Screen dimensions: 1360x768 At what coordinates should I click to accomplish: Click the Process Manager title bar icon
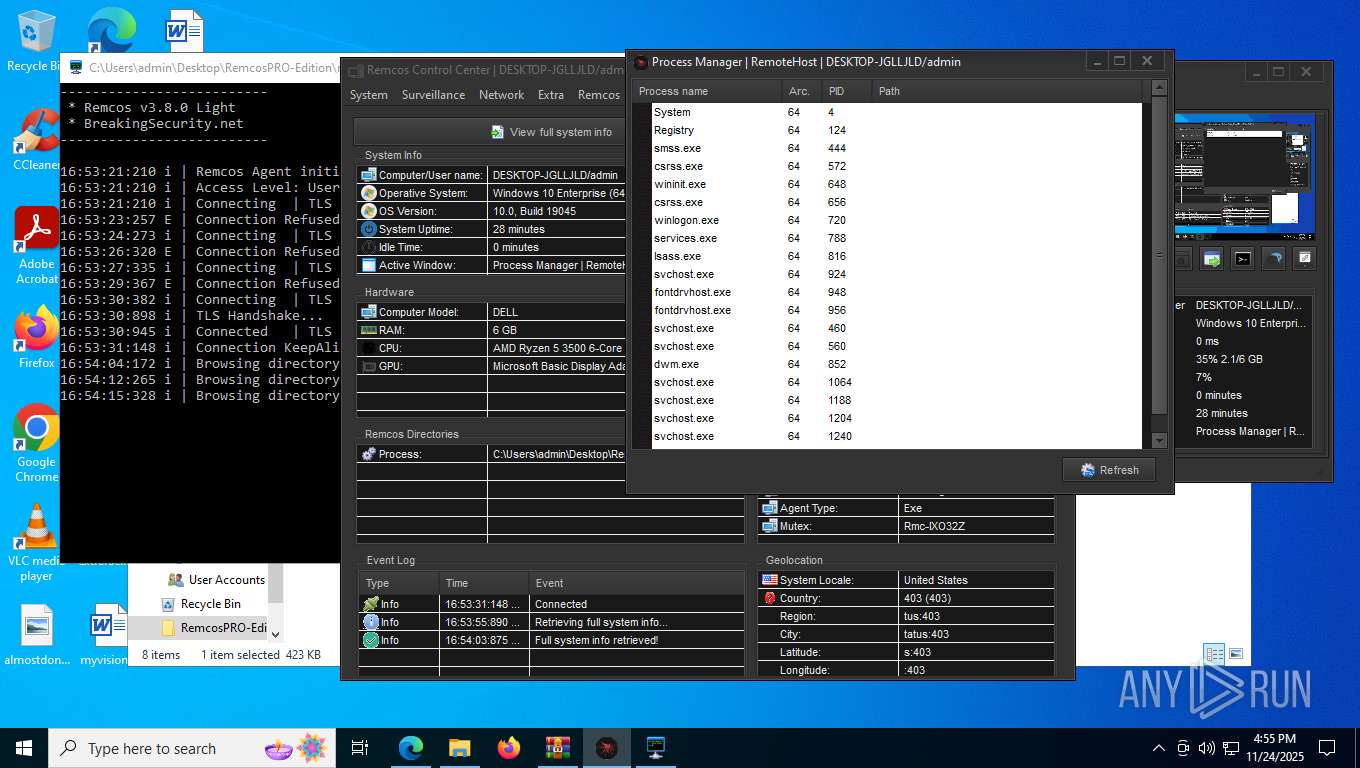coord(641,62)
